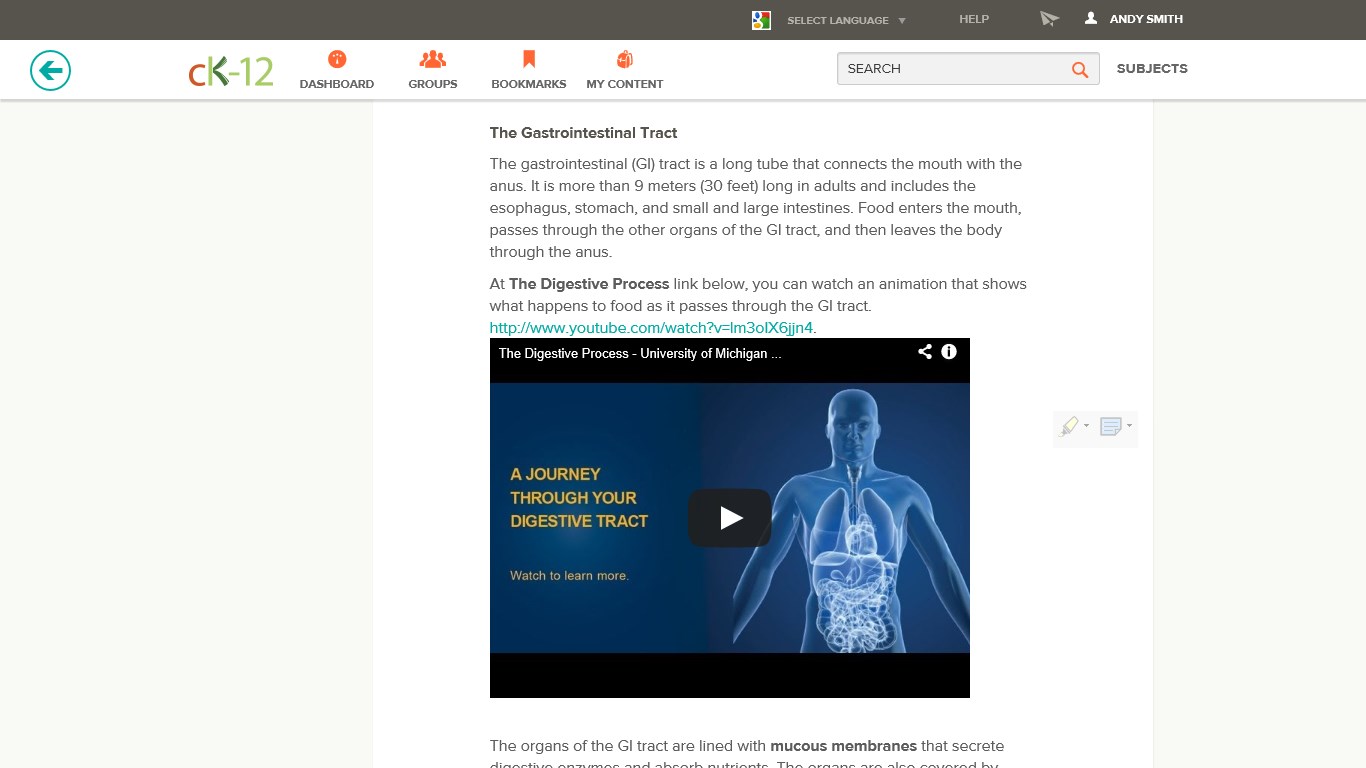Image resolution: width=1366 pixels, height=768 pixels.
Task: Click the Andy Smith profile name
Action: (1145, 19)
